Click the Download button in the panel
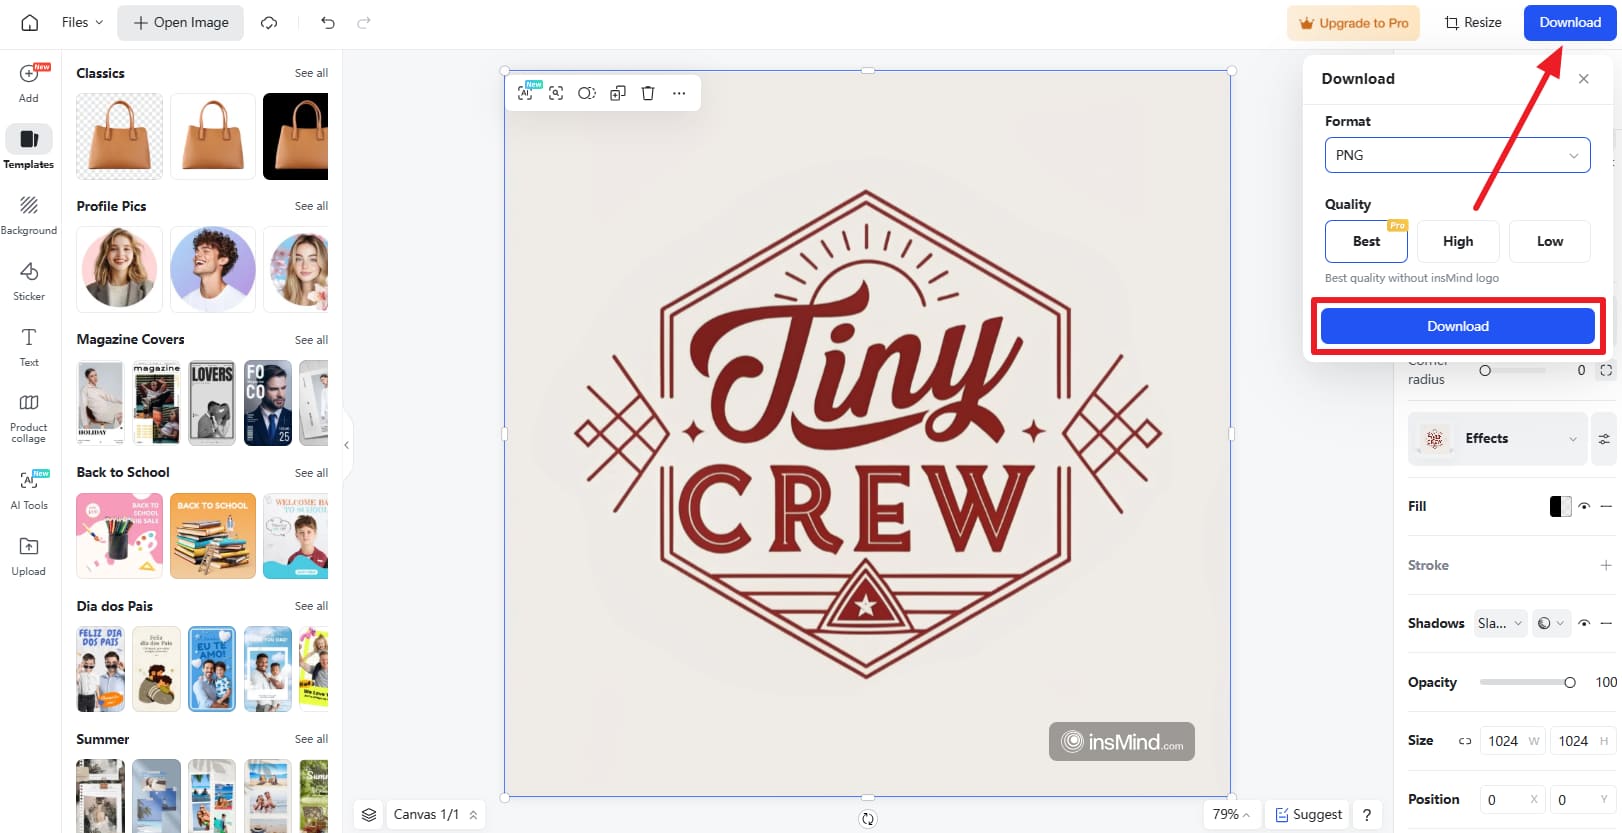The height and width of the screenshot is (833, 1622). [x=1458, y=326]
